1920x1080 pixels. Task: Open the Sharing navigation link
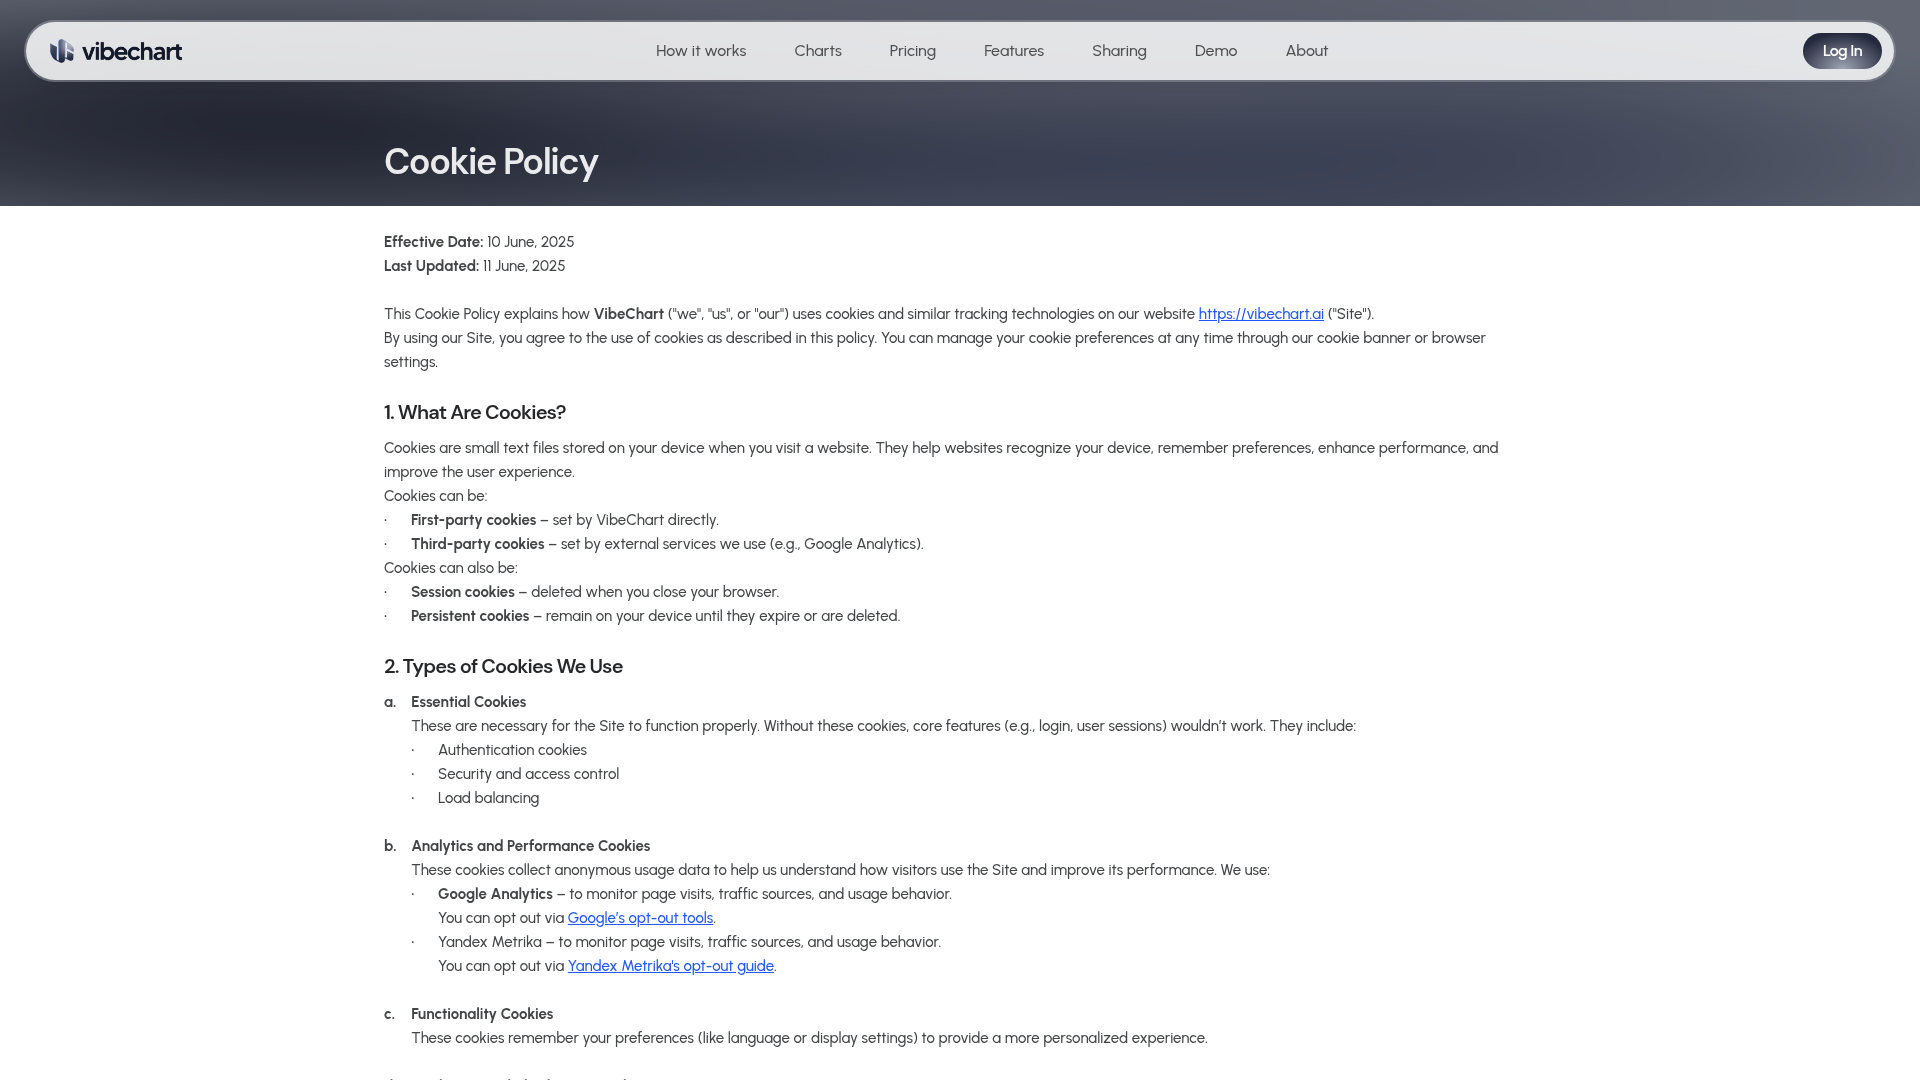point(1119,51)
